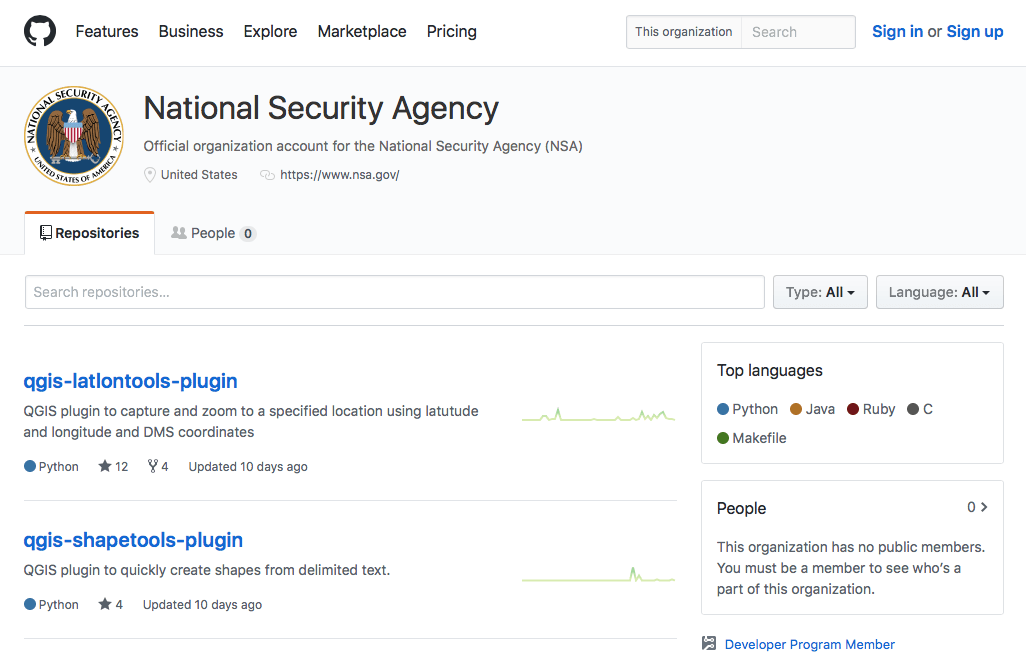Image resolution: width=1026 pixels, height=665 pixels.
Task: Go to the Explore page
Action: pyautogui.click(x=270, y=31)
